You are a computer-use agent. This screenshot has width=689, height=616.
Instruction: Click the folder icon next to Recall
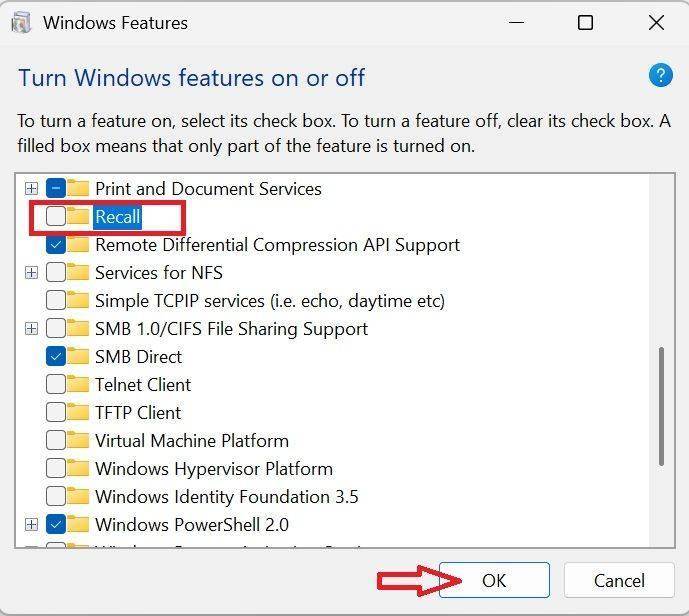tap(78, 216)
